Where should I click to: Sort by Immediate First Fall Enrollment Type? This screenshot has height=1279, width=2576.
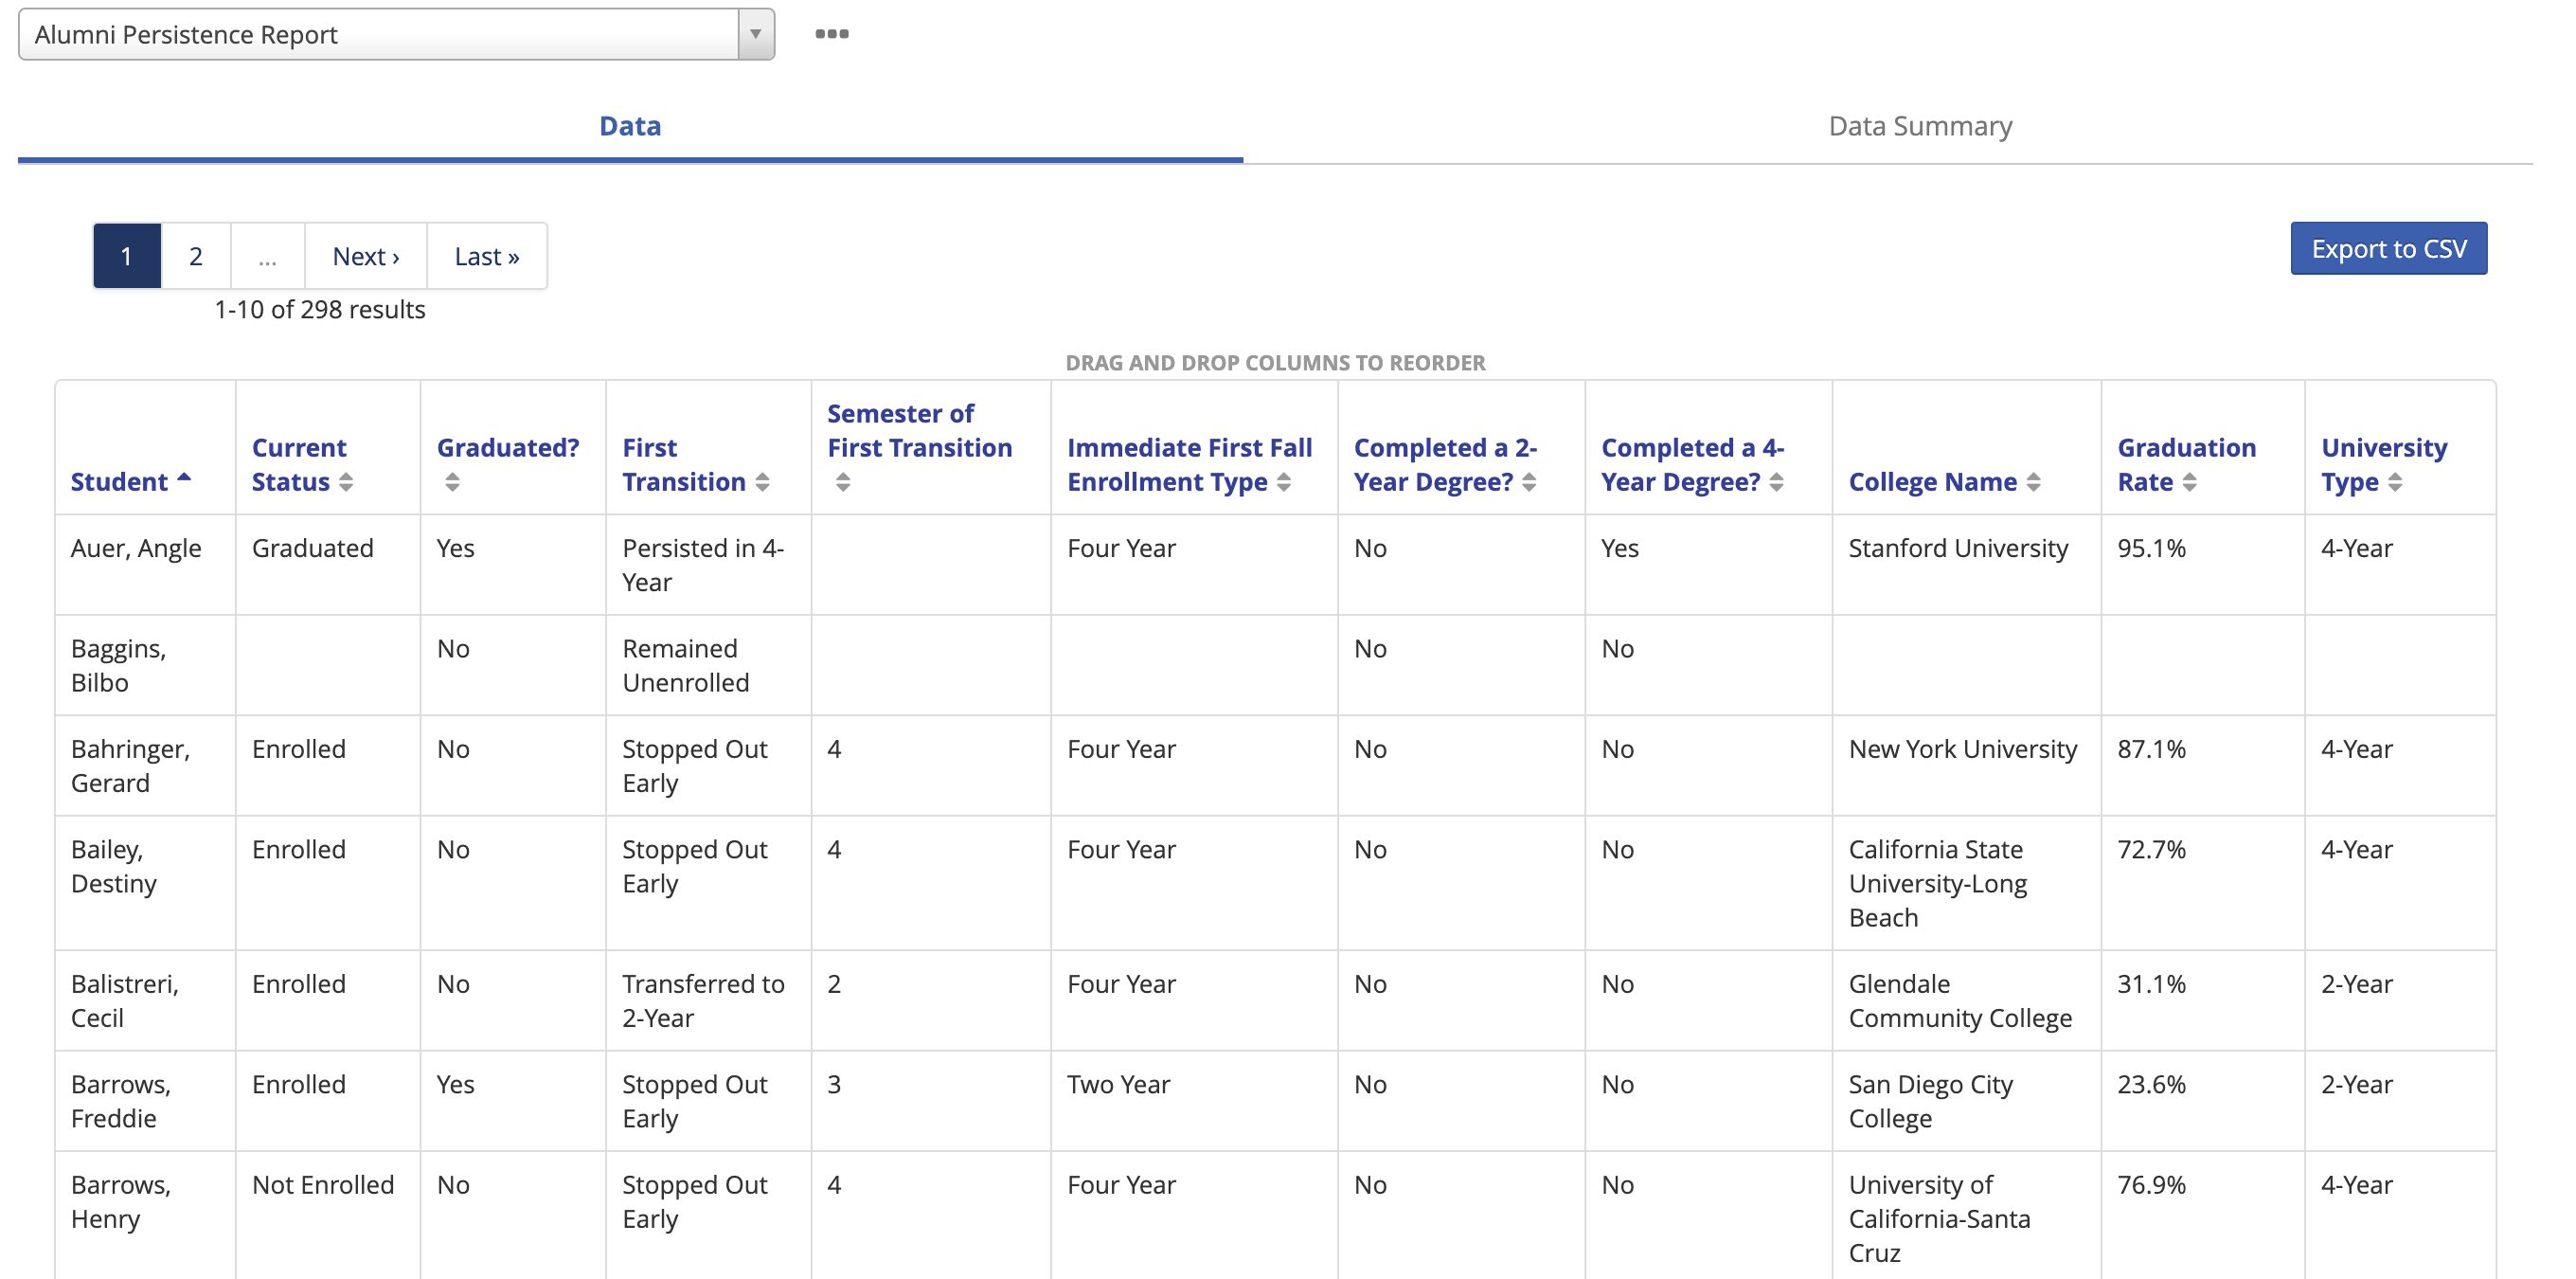point(1284,482)
